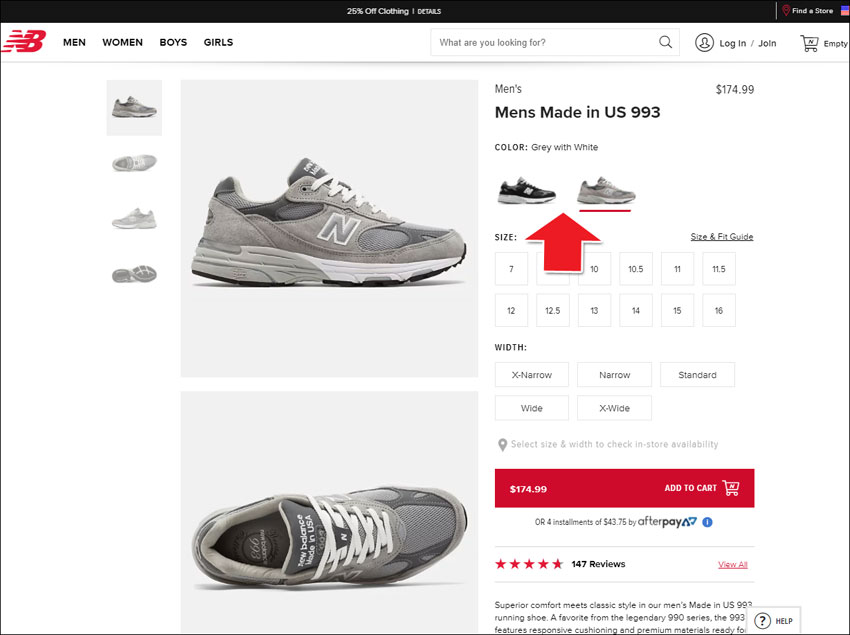Click the New Balance logo
This screenshot has width=850, height=635.
pos(24,41)
